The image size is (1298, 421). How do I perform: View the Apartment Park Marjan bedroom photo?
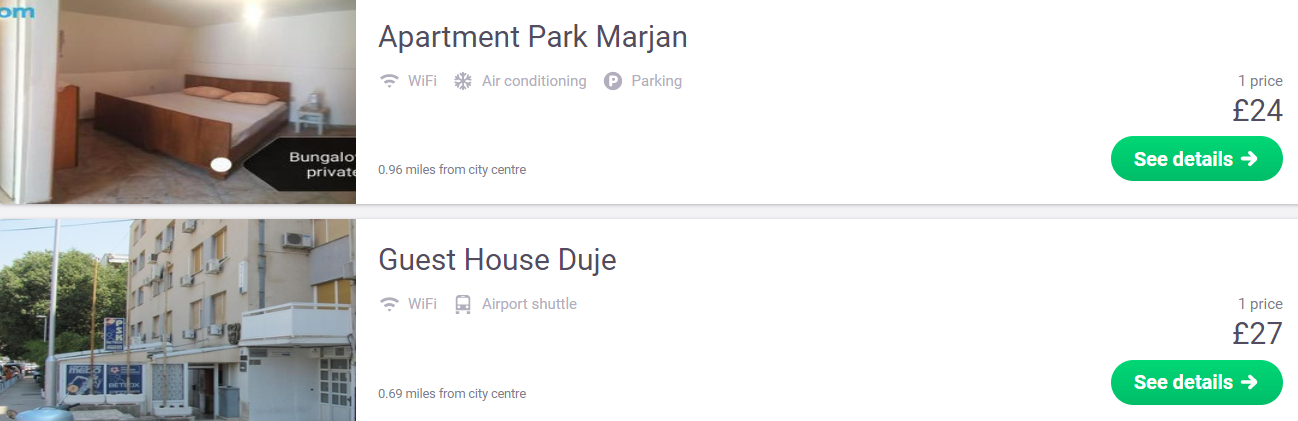click(178, 102)
